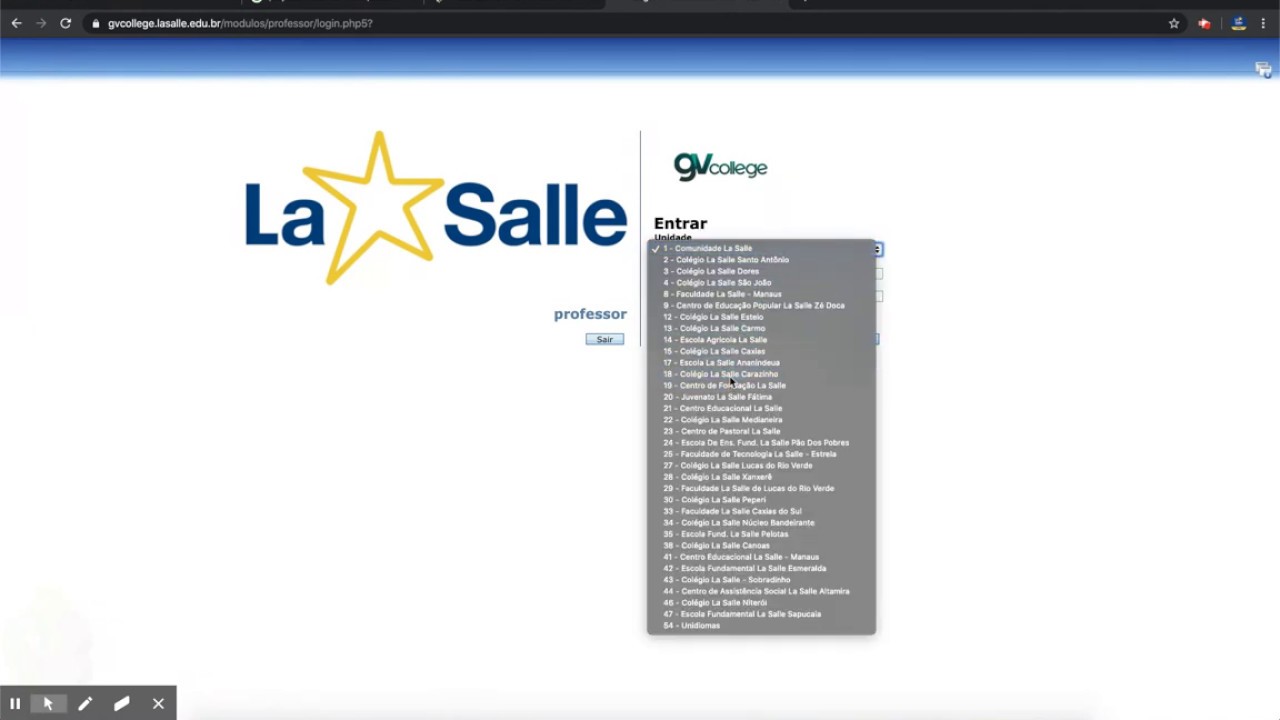Select '35 - Escola Fund. La Salle Pelotas'
The width and height of the screenshot is (1280, 720).
pyautogui.click(x=761, y=534)
